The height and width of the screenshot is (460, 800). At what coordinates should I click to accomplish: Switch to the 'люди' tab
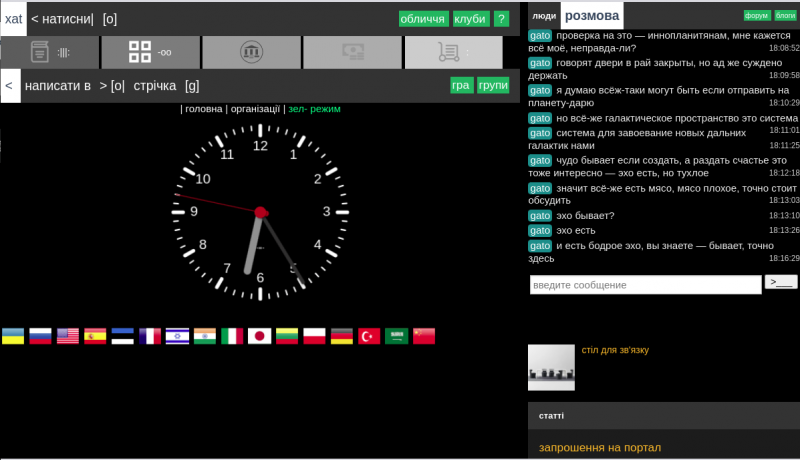point(544,16)
